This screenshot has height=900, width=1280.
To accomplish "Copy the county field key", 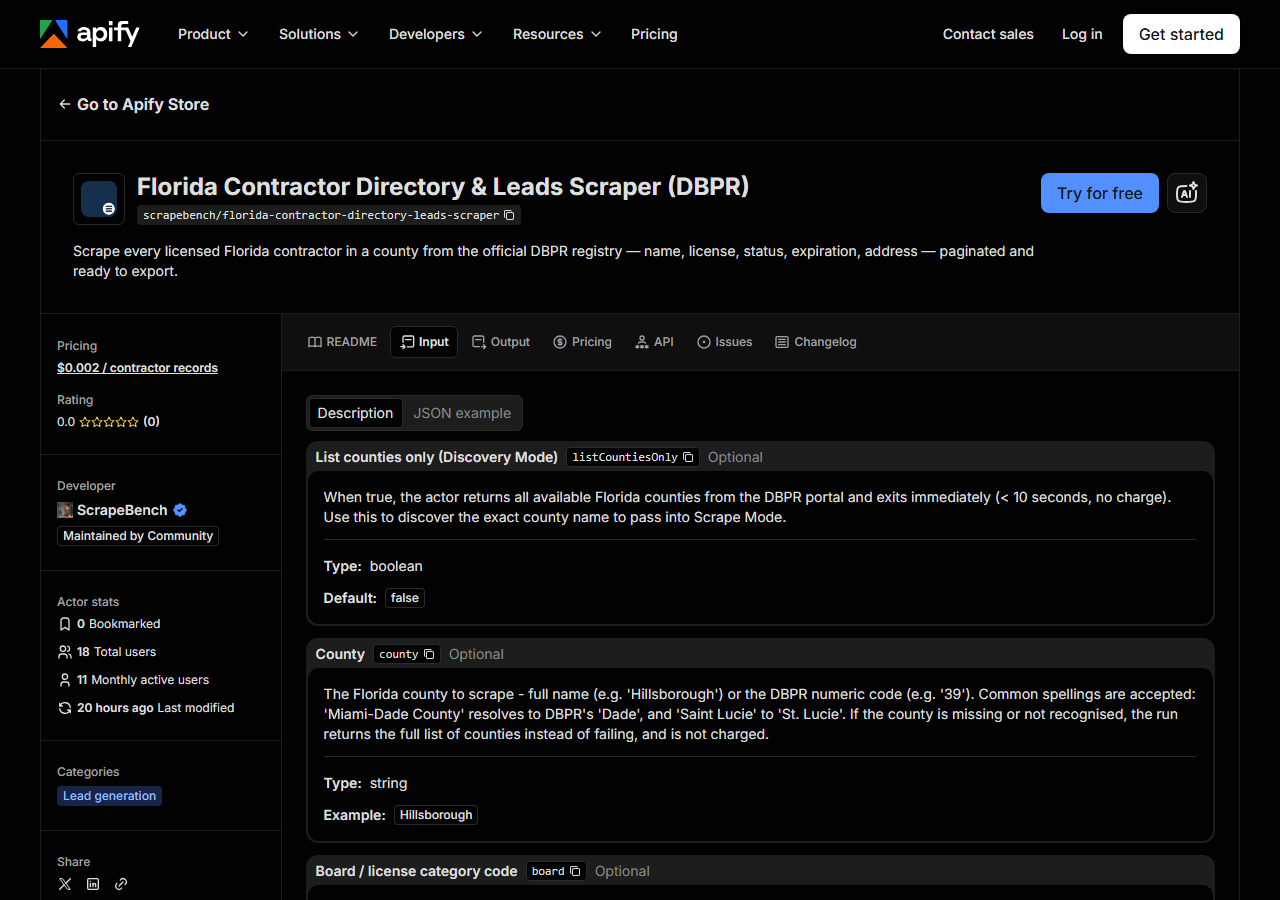I will point(429,654).
